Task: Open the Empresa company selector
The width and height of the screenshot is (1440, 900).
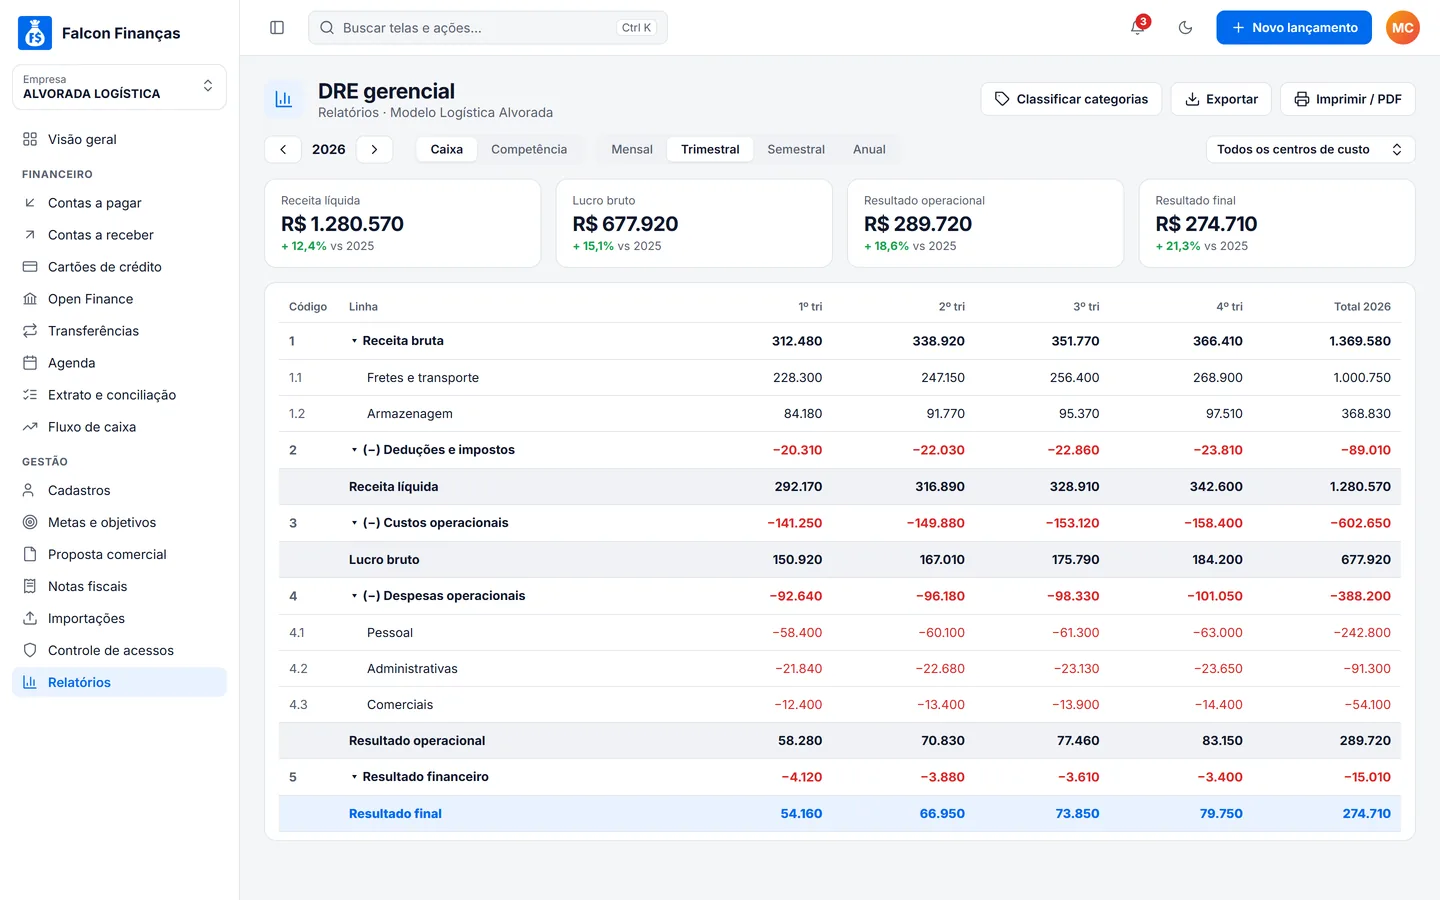Action: pos(119,87)
